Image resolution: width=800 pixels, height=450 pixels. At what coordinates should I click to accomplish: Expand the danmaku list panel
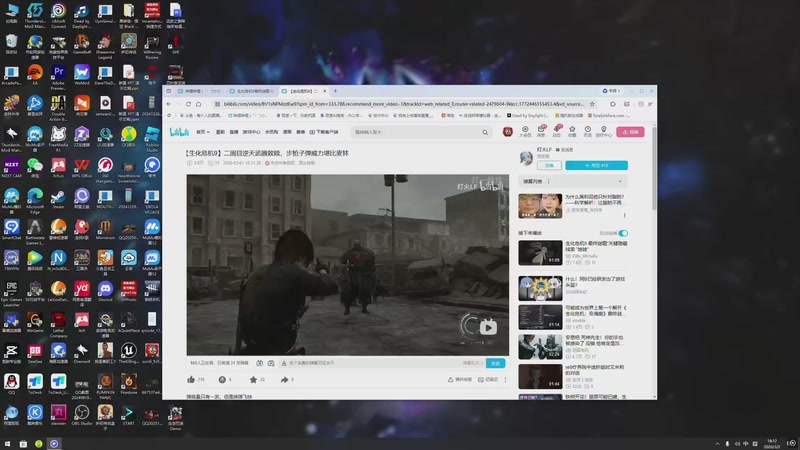point(620,181)
